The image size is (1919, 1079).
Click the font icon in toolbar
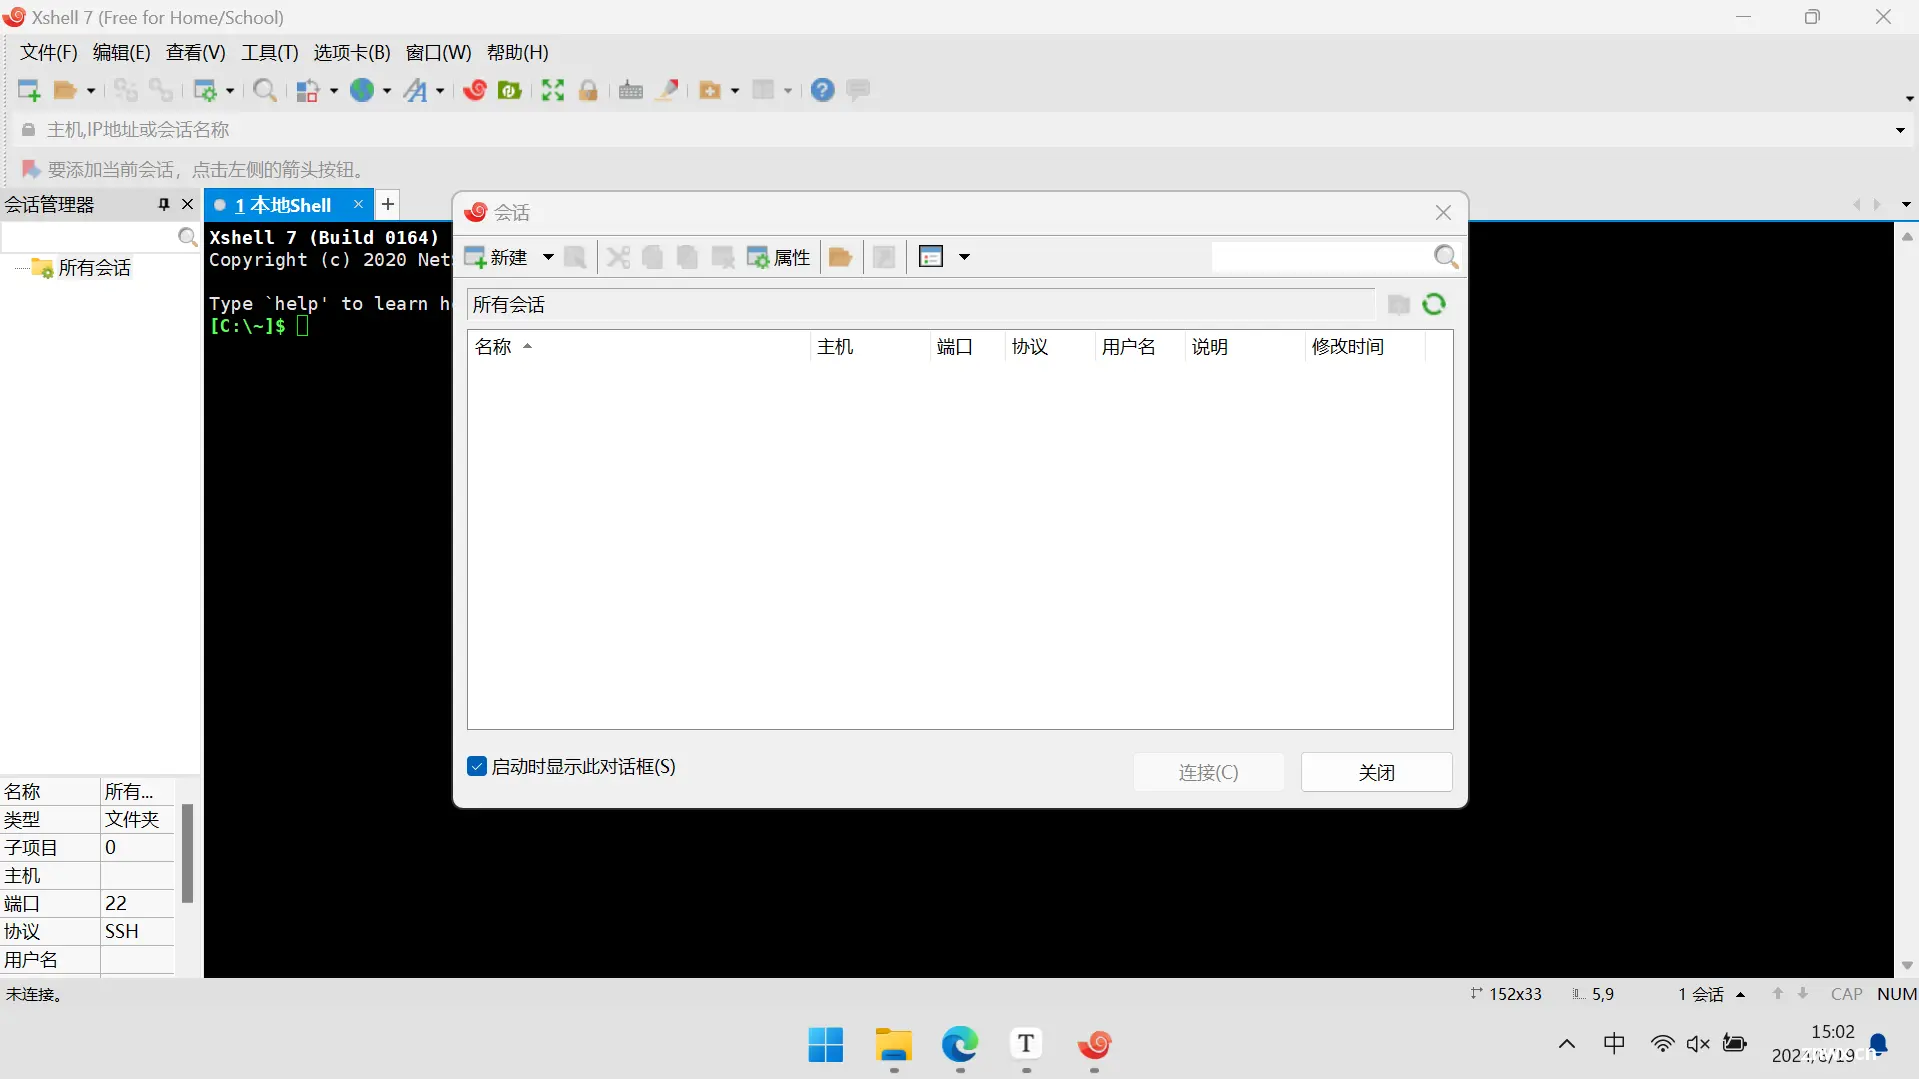coord(415,91)
